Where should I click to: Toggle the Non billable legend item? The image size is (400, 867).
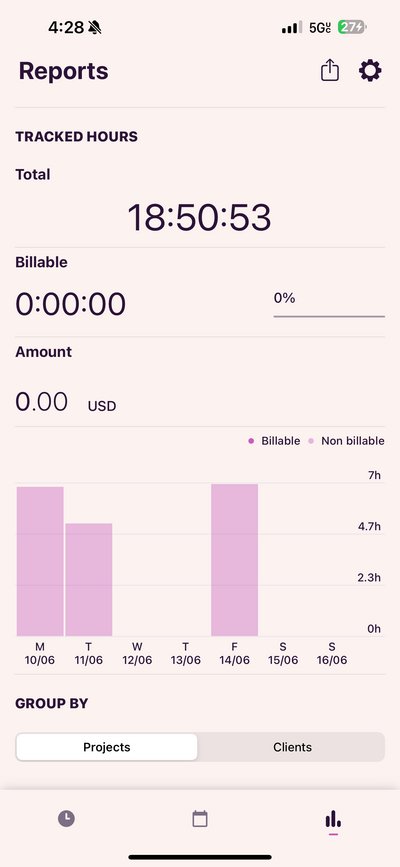pyautogui.click(x=346, y=441)
